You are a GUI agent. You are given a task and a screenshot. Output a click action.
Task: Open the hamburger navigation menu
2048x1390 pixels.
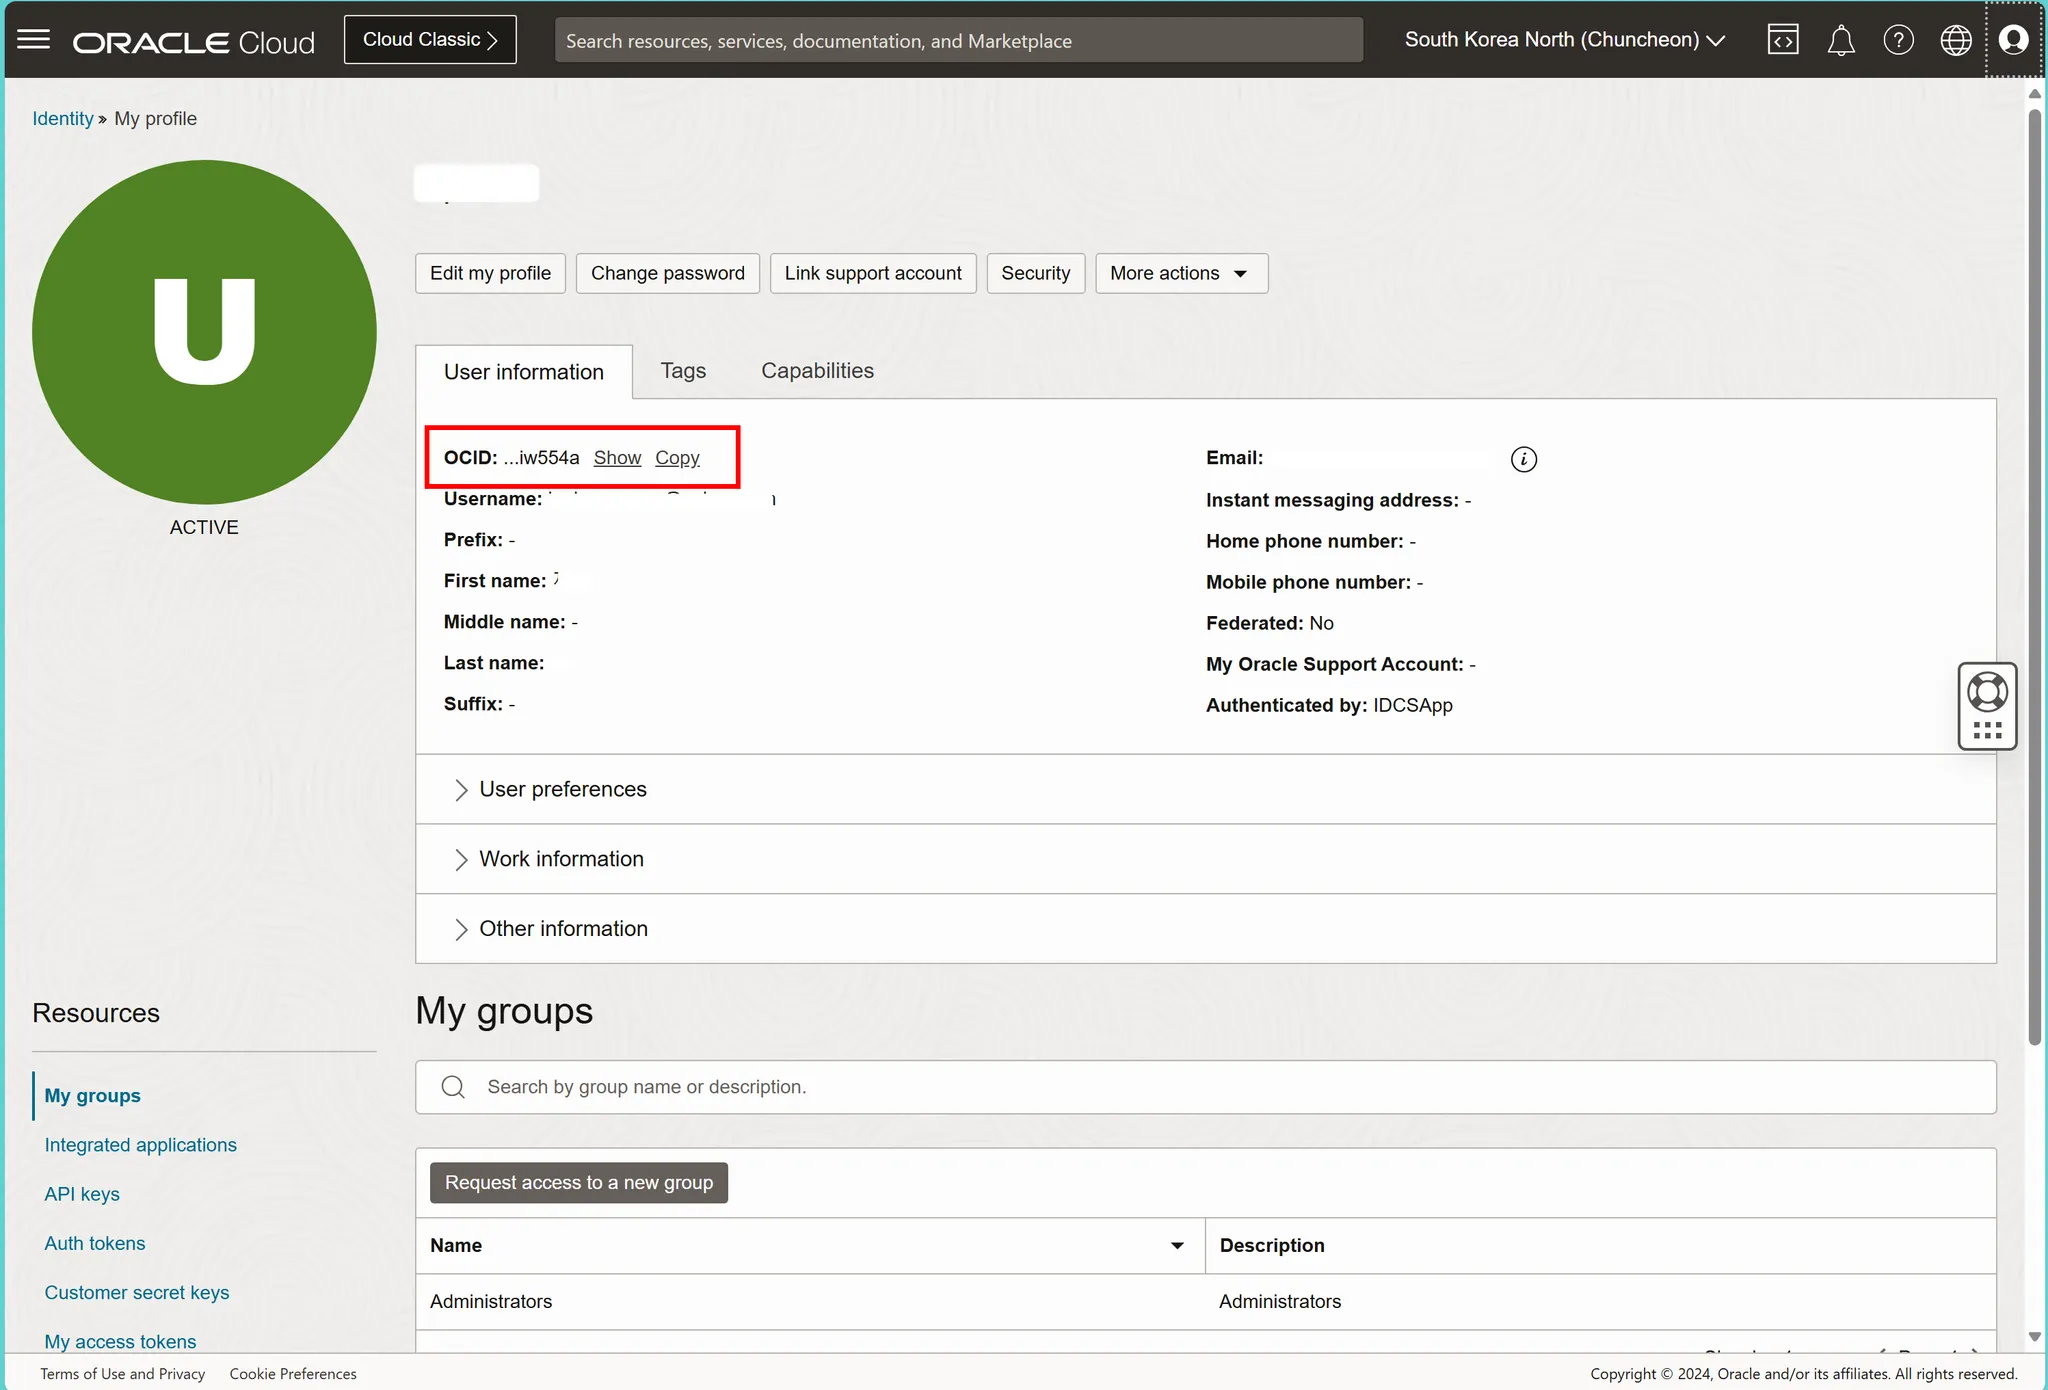(33, 40)
